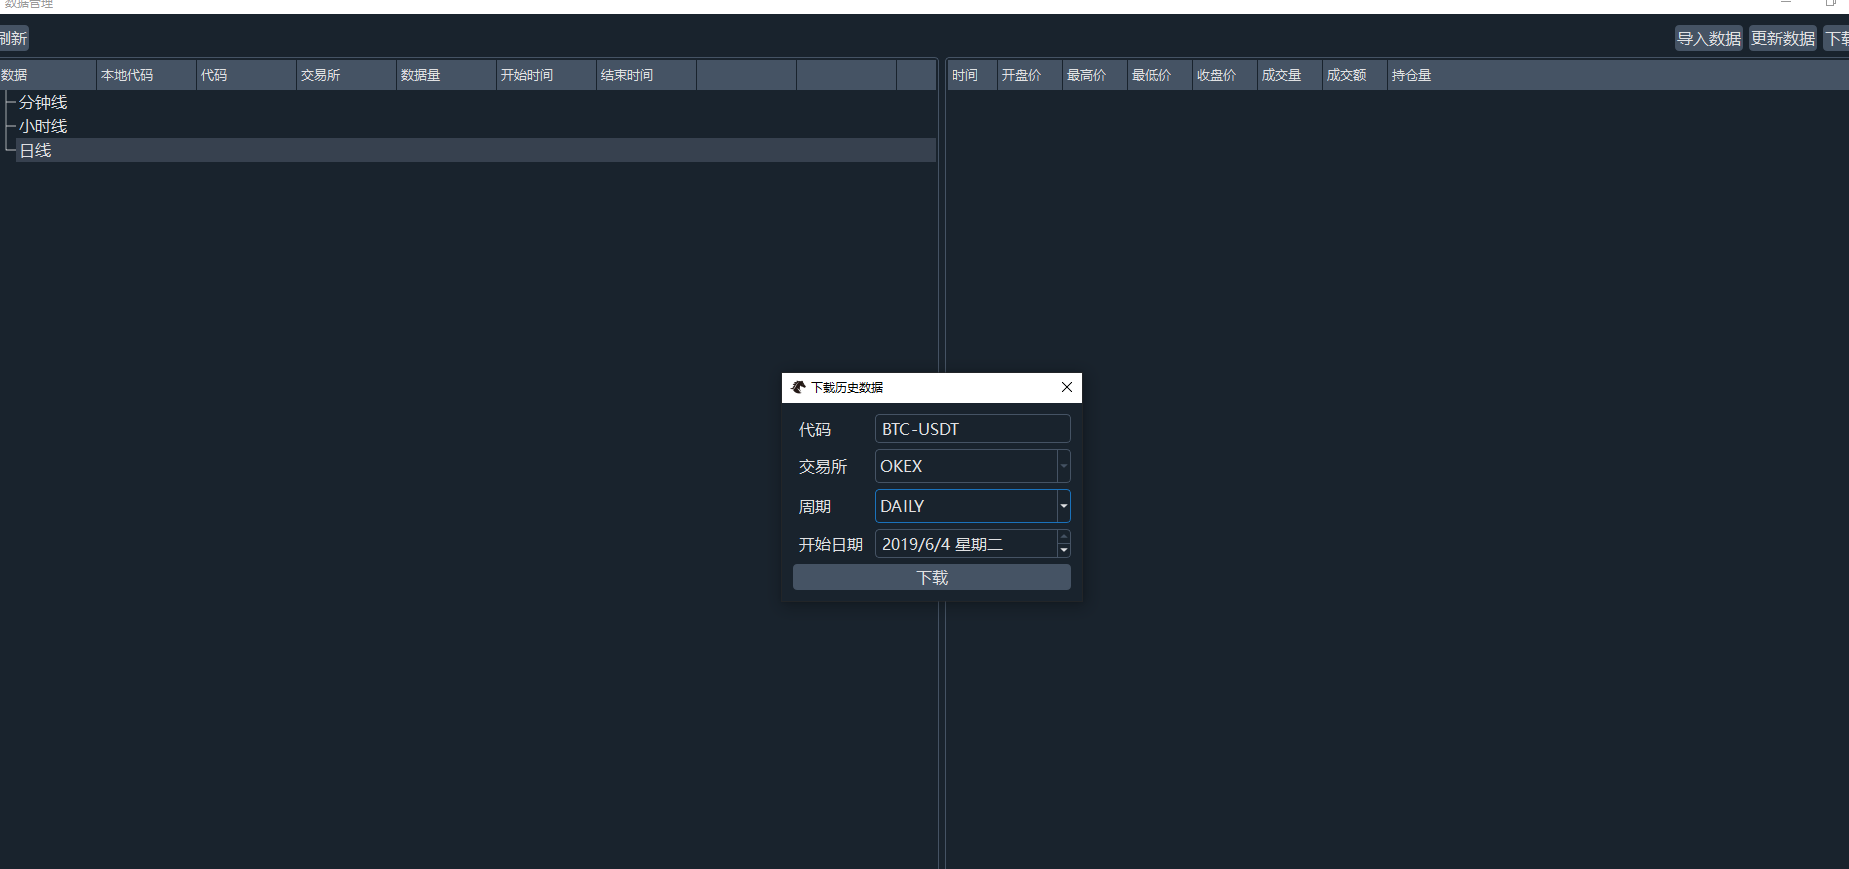
Task: Select the 小时线 tree item
Action: click(x=43, y=126)
